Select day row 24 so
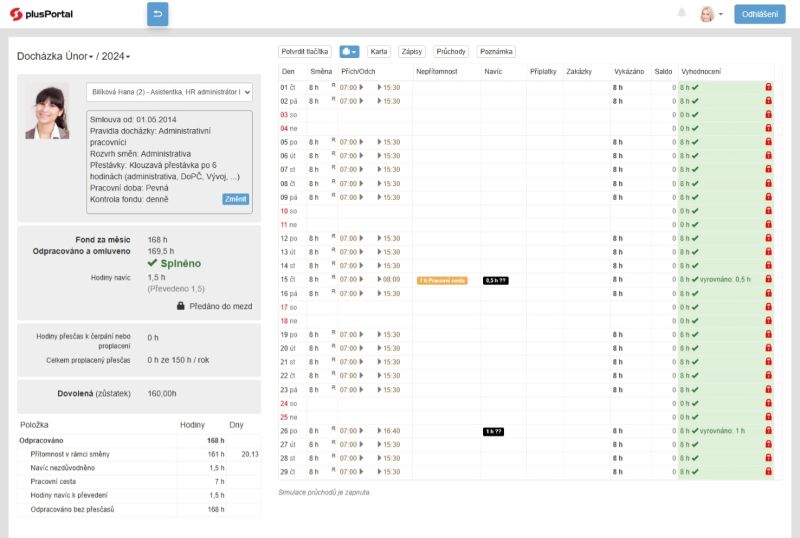 pyautogui.click(x=526, y=403)
